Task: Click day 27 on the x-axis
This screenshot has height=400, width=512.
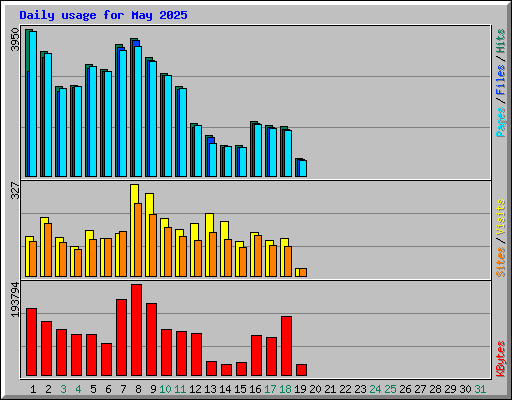Action: coord(420,389)
